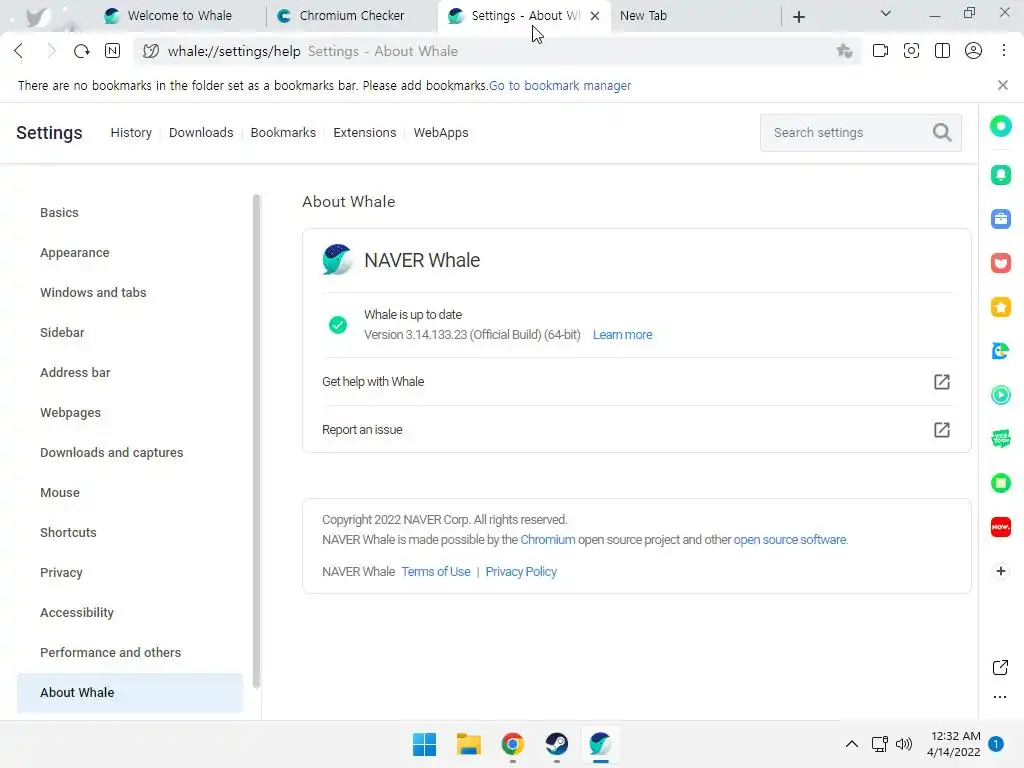The image size is (1024, 768).
Task: Open the Whale three-dot menu
Action: click(x=1004, y=51)
